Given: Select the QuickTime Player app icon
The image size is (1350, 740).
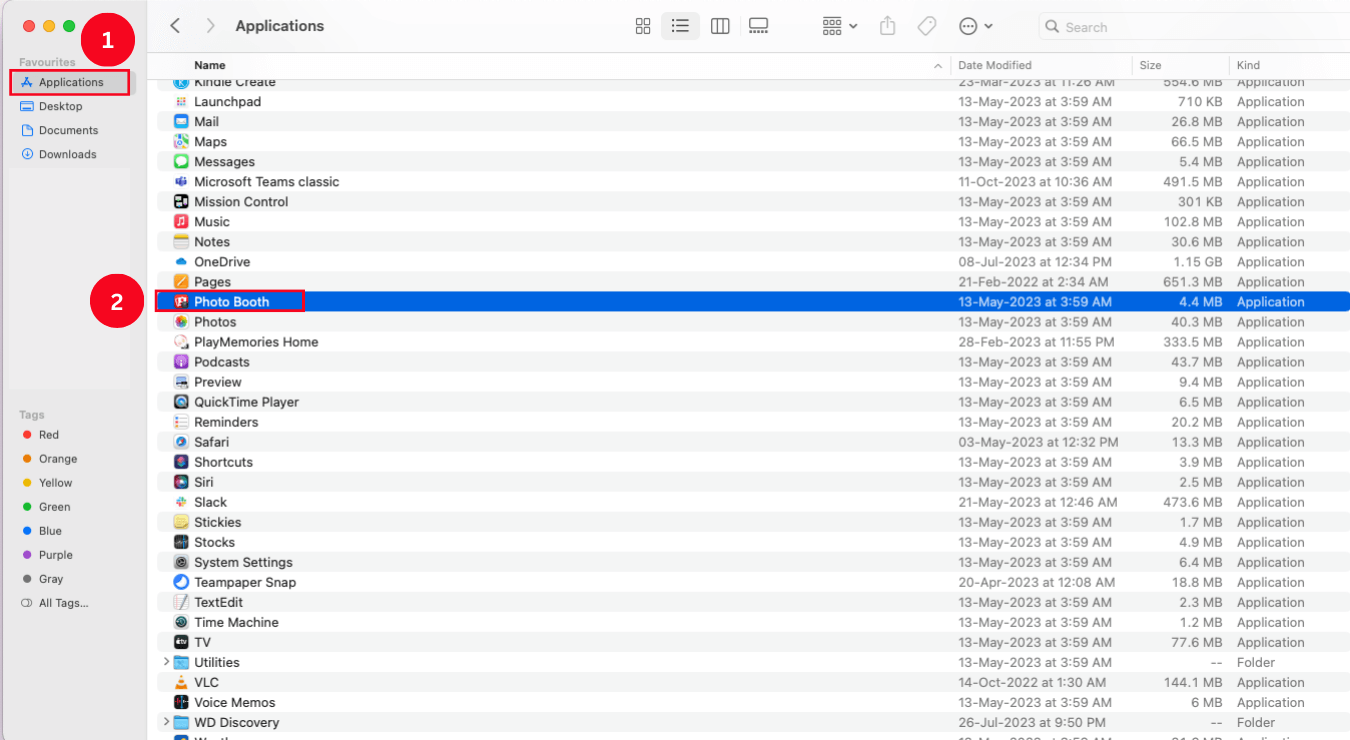Looking at the screenshot, I should [181, 402].
